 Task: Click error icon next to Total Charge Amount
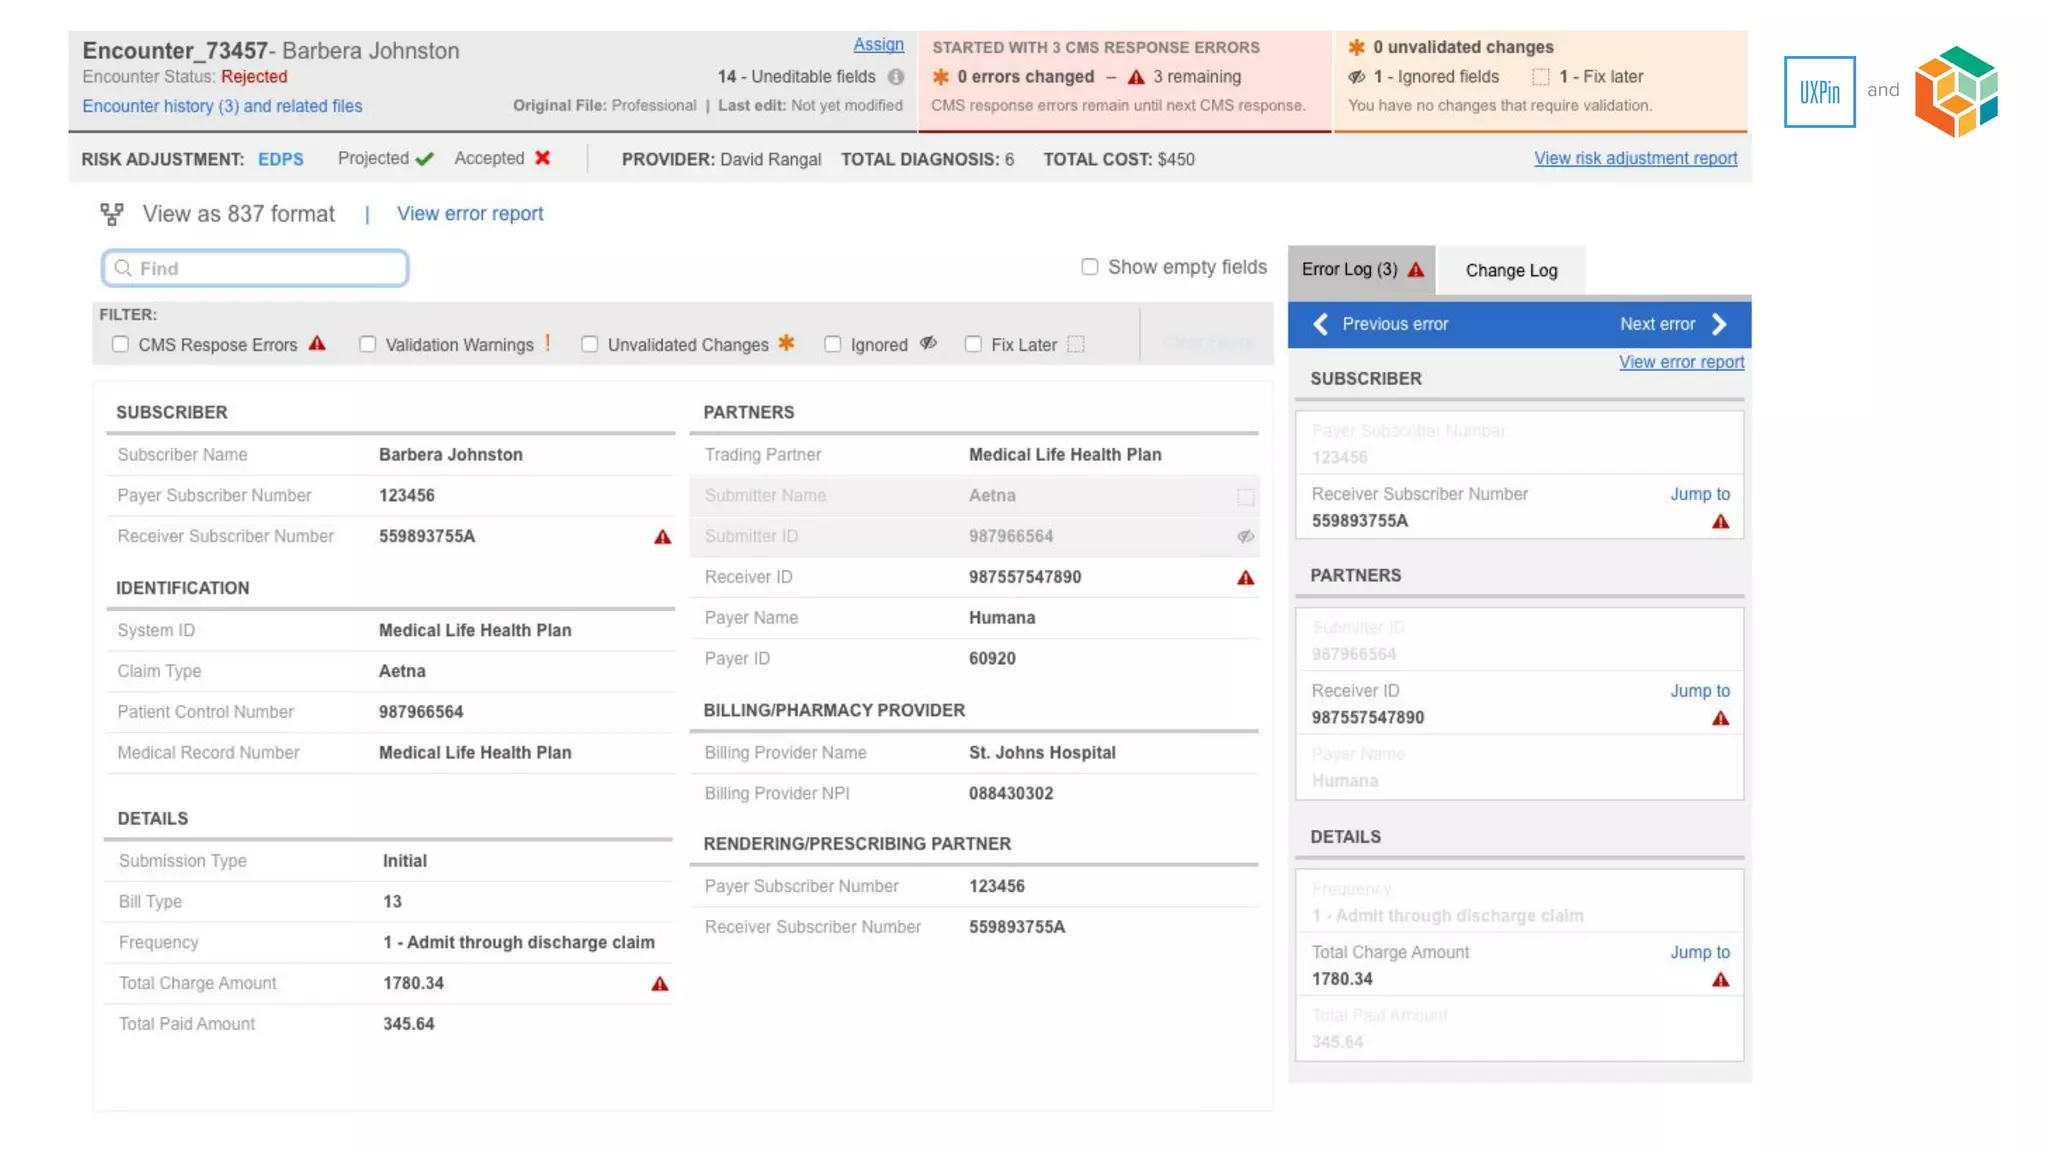tap(660, 984)
